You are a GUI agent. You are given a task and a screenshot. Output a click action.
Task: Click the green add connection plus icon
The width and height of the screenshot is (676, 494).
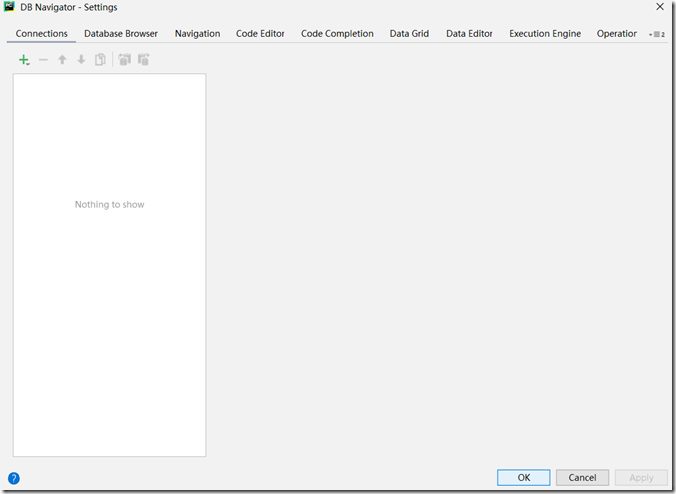pyautogui.click(x=24, y=60)
